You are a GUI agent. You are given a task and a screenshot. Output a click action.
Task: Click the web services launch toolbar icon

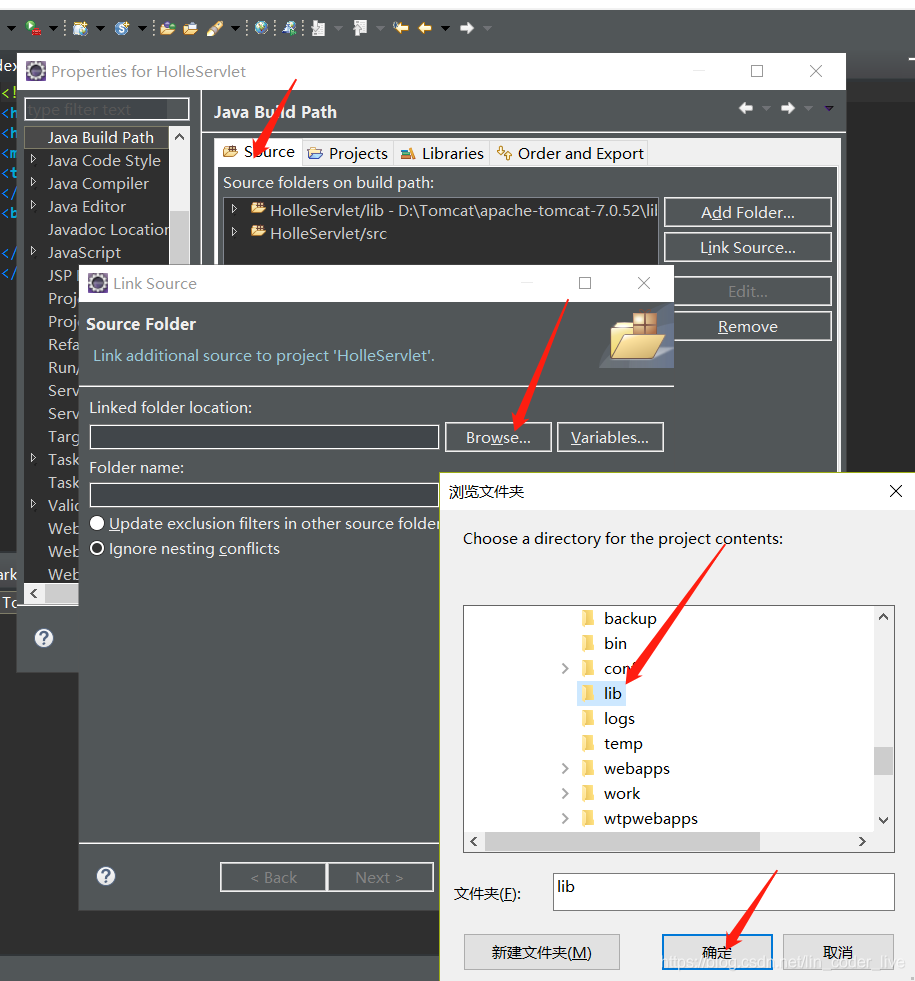click(x=289, y=28)
